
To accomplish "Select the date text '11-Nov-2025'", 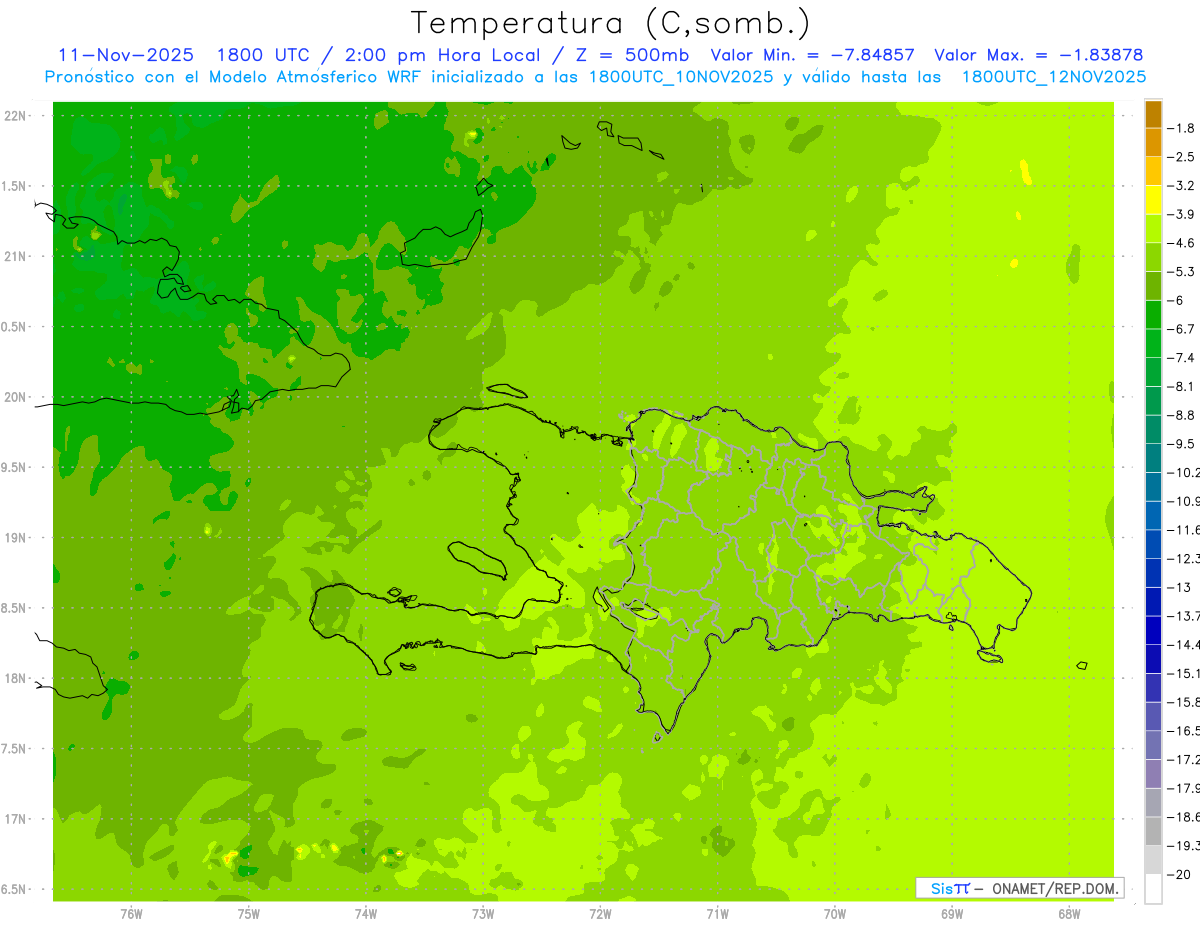I will coord(126,55).
